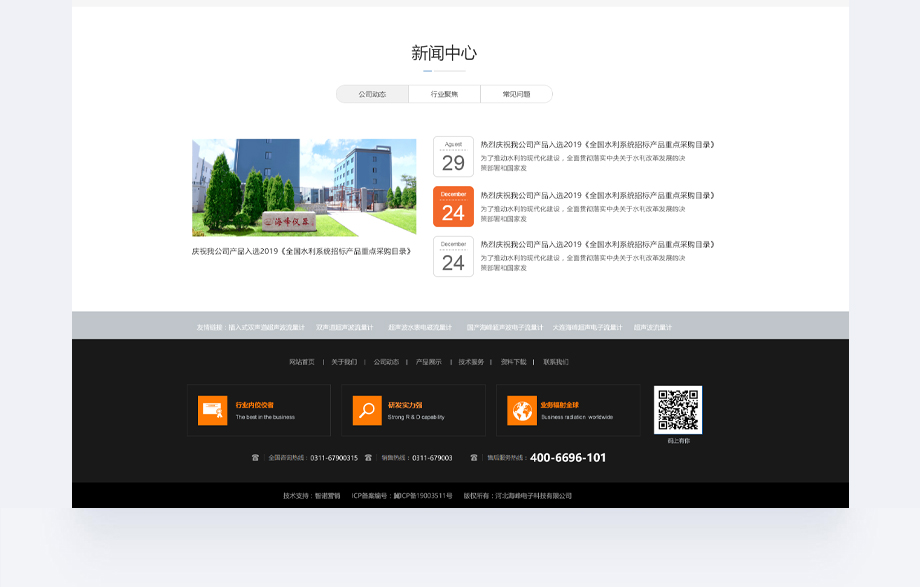Open the caption link under building photo
Screen dimensions: 920x587
point(302,251)
